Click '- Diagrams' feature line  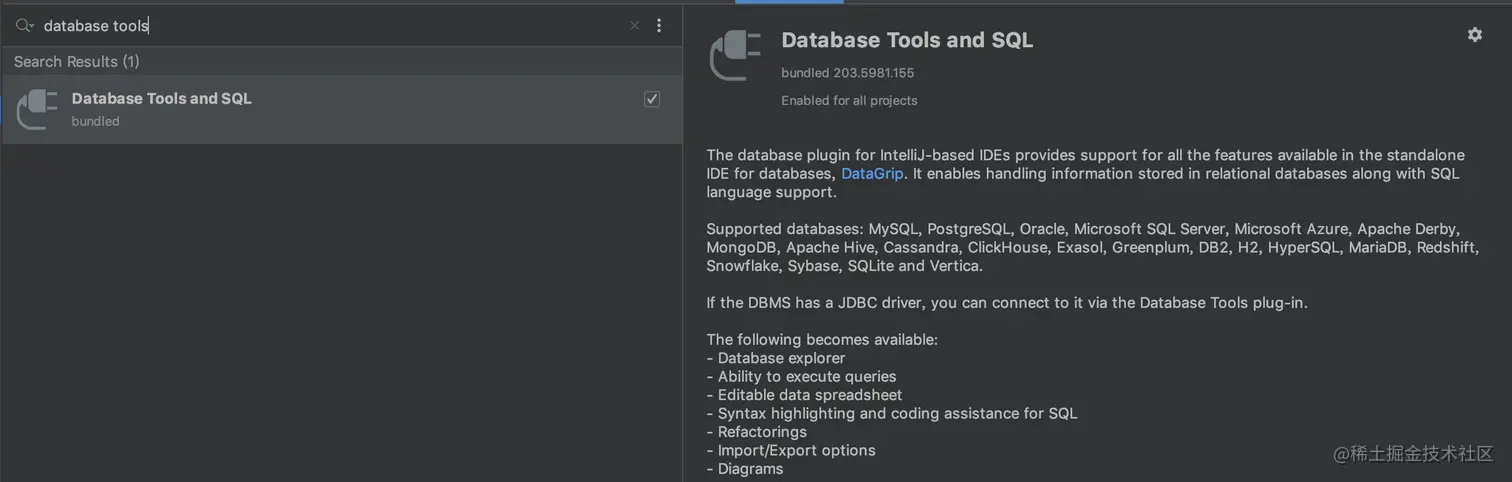point(745,469)
